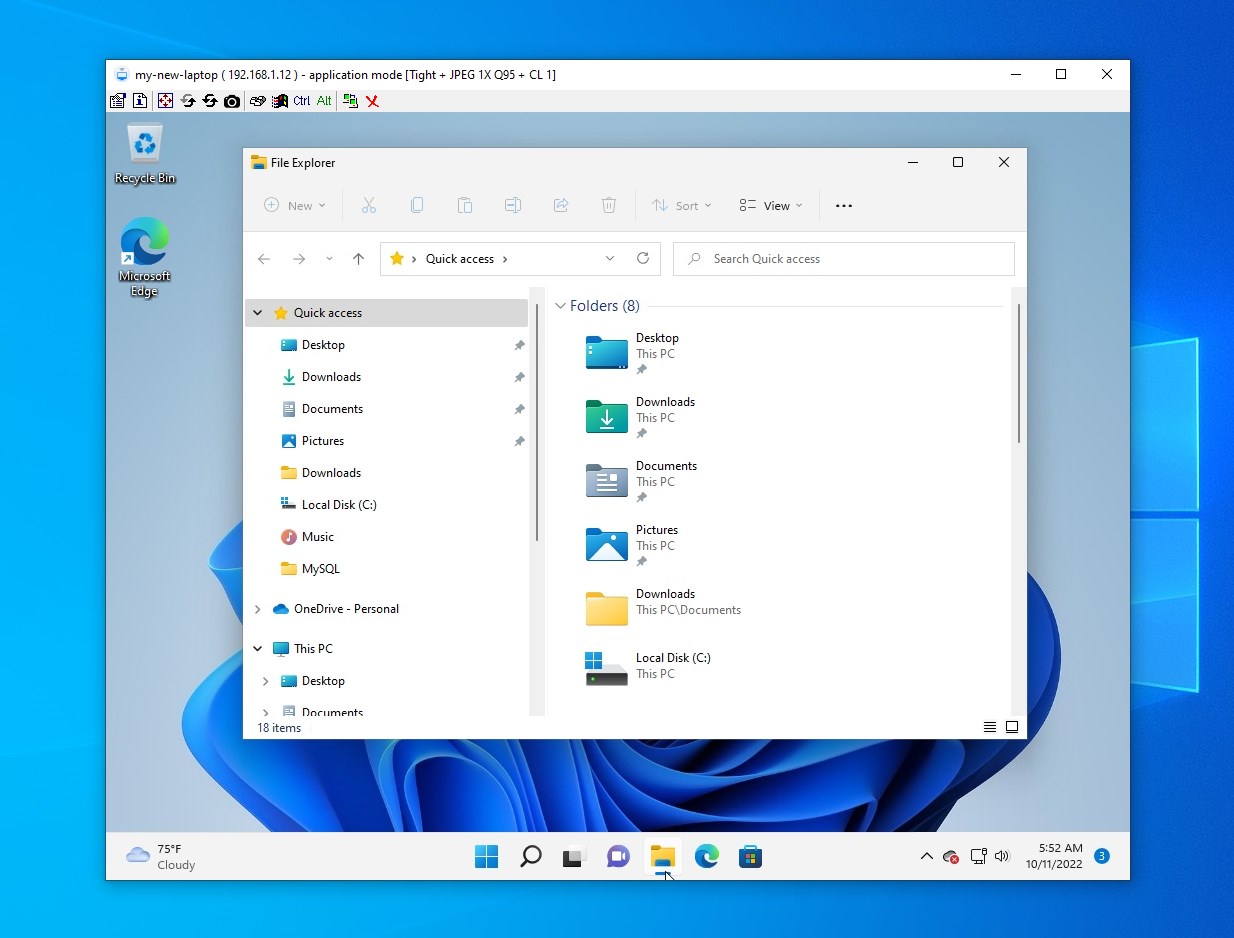
Task: Show VNC connection information
Action: point(141,101)
